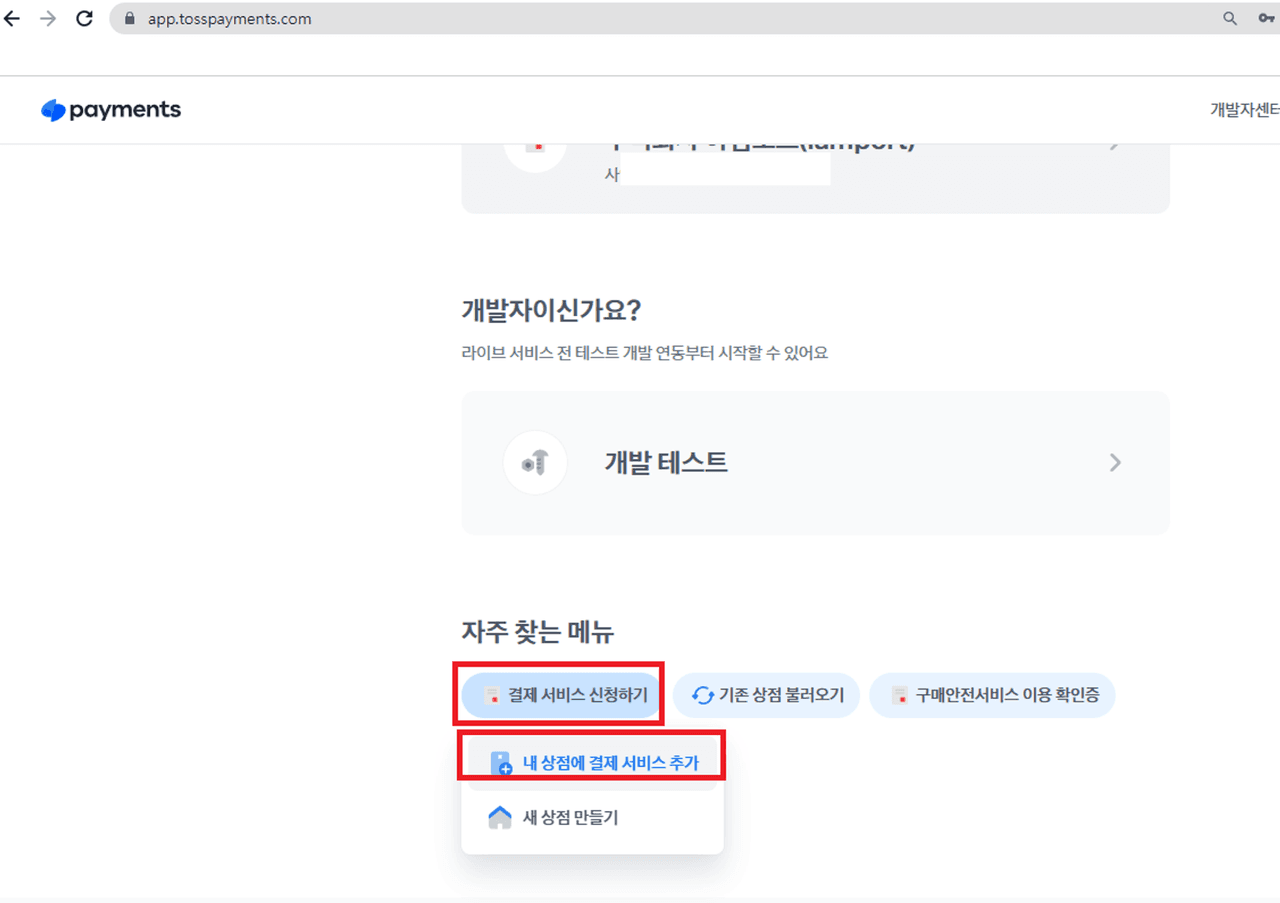
Task: Open the 개발자센터 link in header
Action: (1244, 110)
